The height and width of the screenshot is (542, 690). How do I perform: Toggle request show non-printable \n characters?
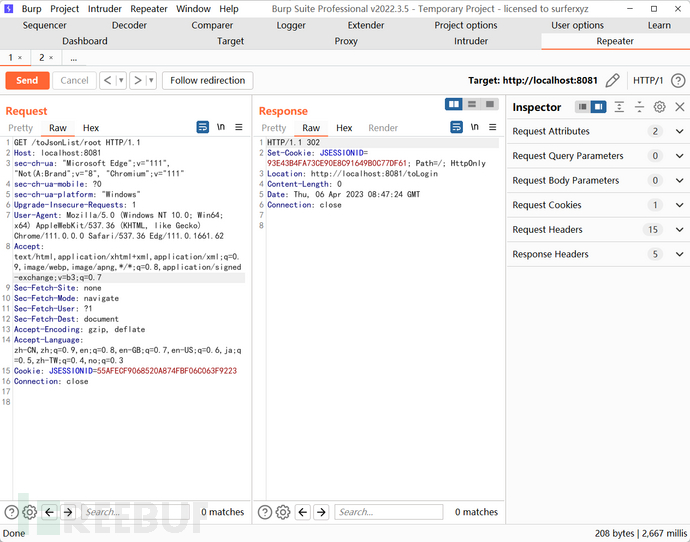pyautogui.click(x=221, y=127)
